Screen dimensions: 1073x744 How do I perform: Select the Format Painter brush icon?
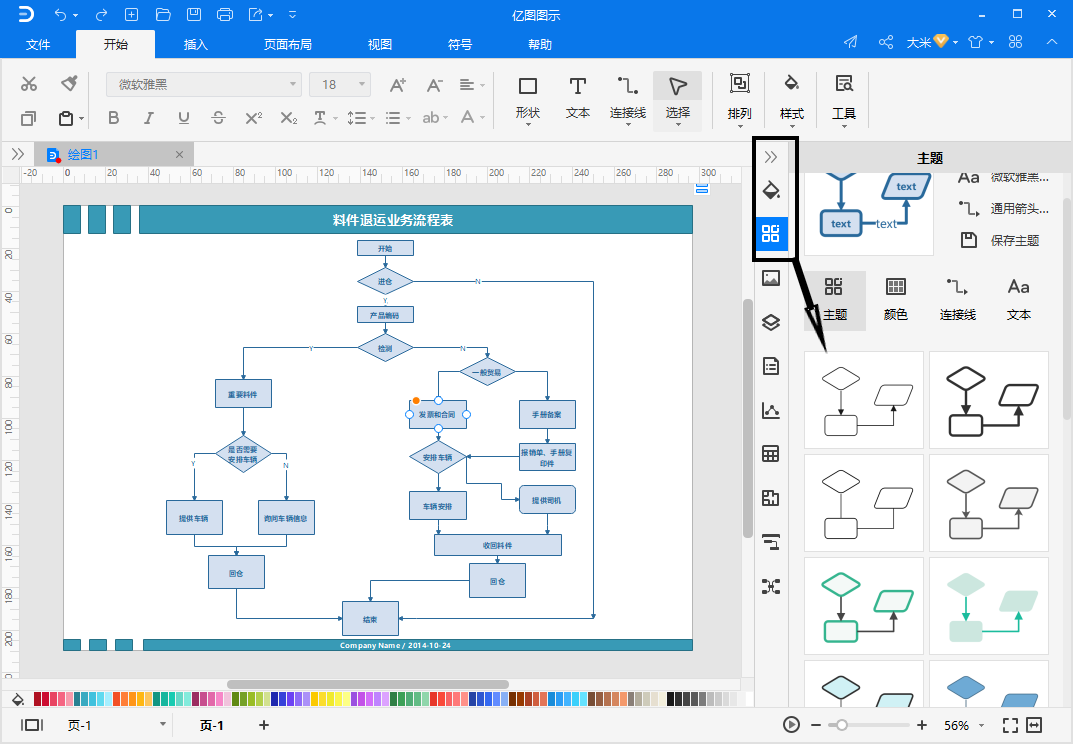pos(69,84)
